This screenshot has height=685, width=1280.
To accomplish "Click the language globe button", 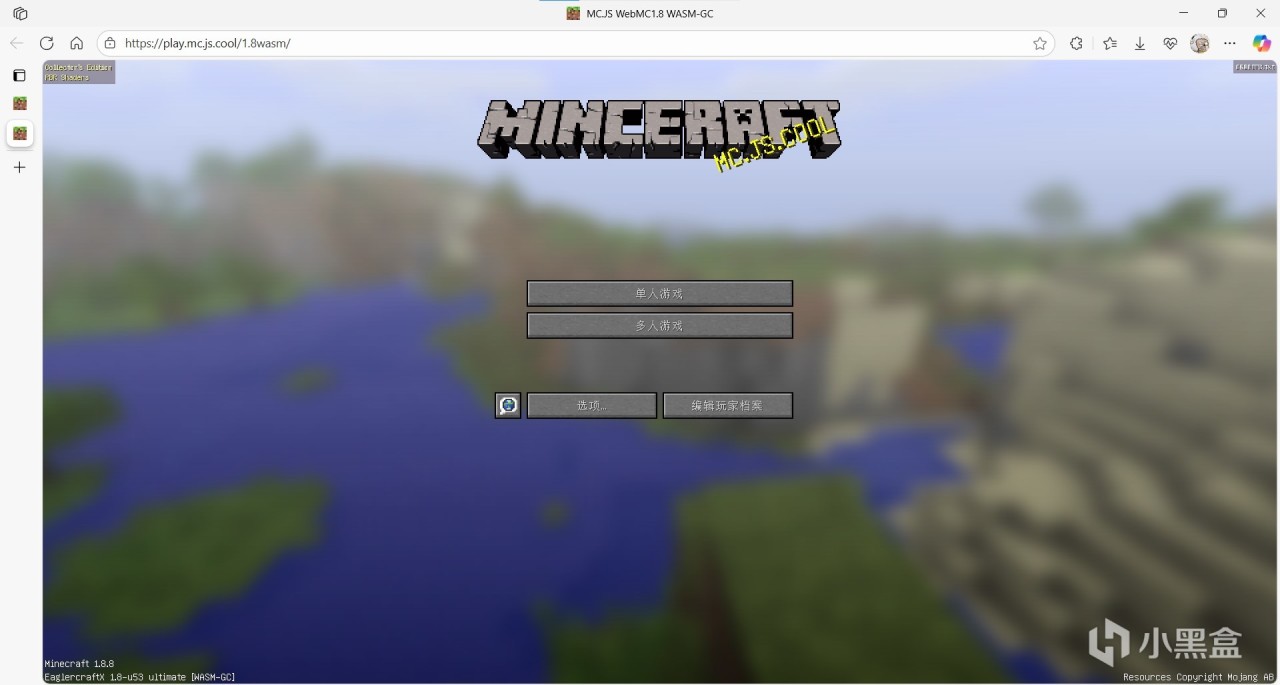I will tap(508, 405).
